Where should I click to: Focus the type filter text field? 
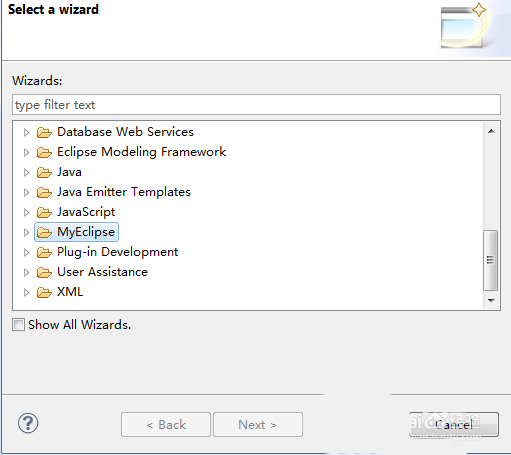pos(256,105)
